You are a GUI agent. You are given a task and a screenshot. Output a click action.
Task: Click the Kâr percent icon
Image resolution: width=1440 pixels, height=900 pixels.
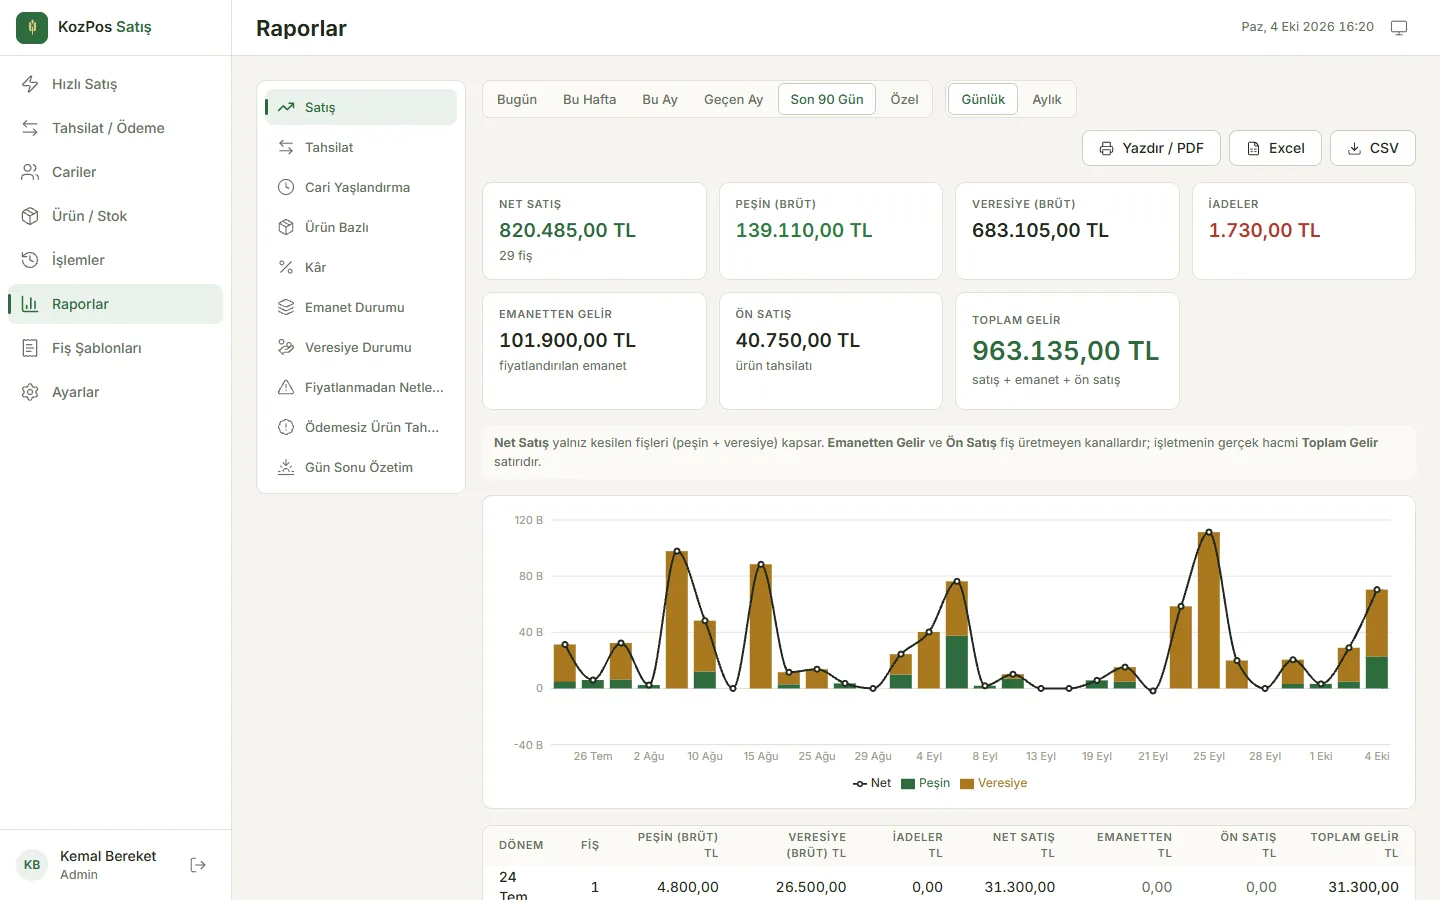(286, 267)
